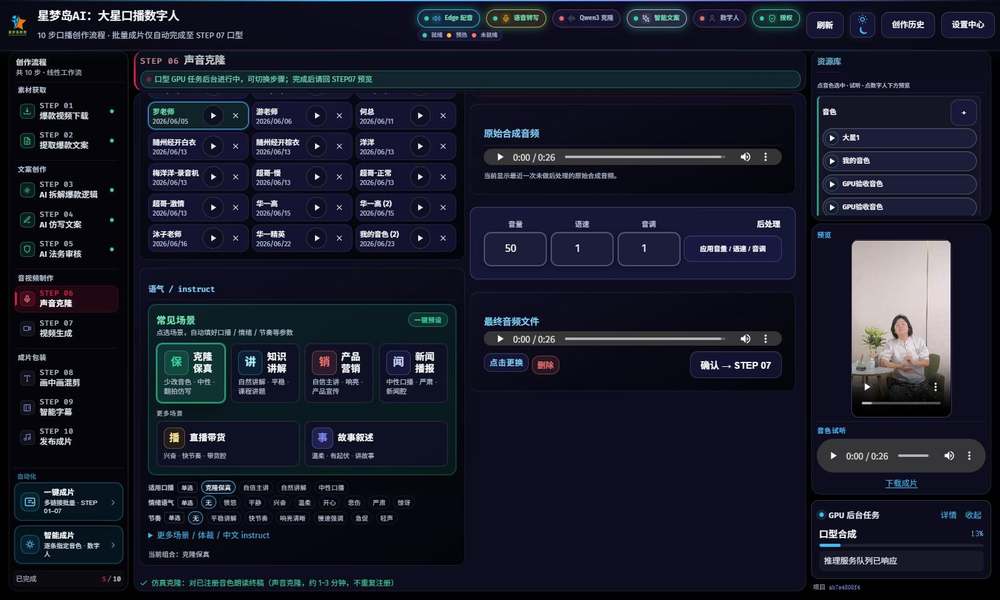Click the star logo of 星梦岛AI

(18, 24)
